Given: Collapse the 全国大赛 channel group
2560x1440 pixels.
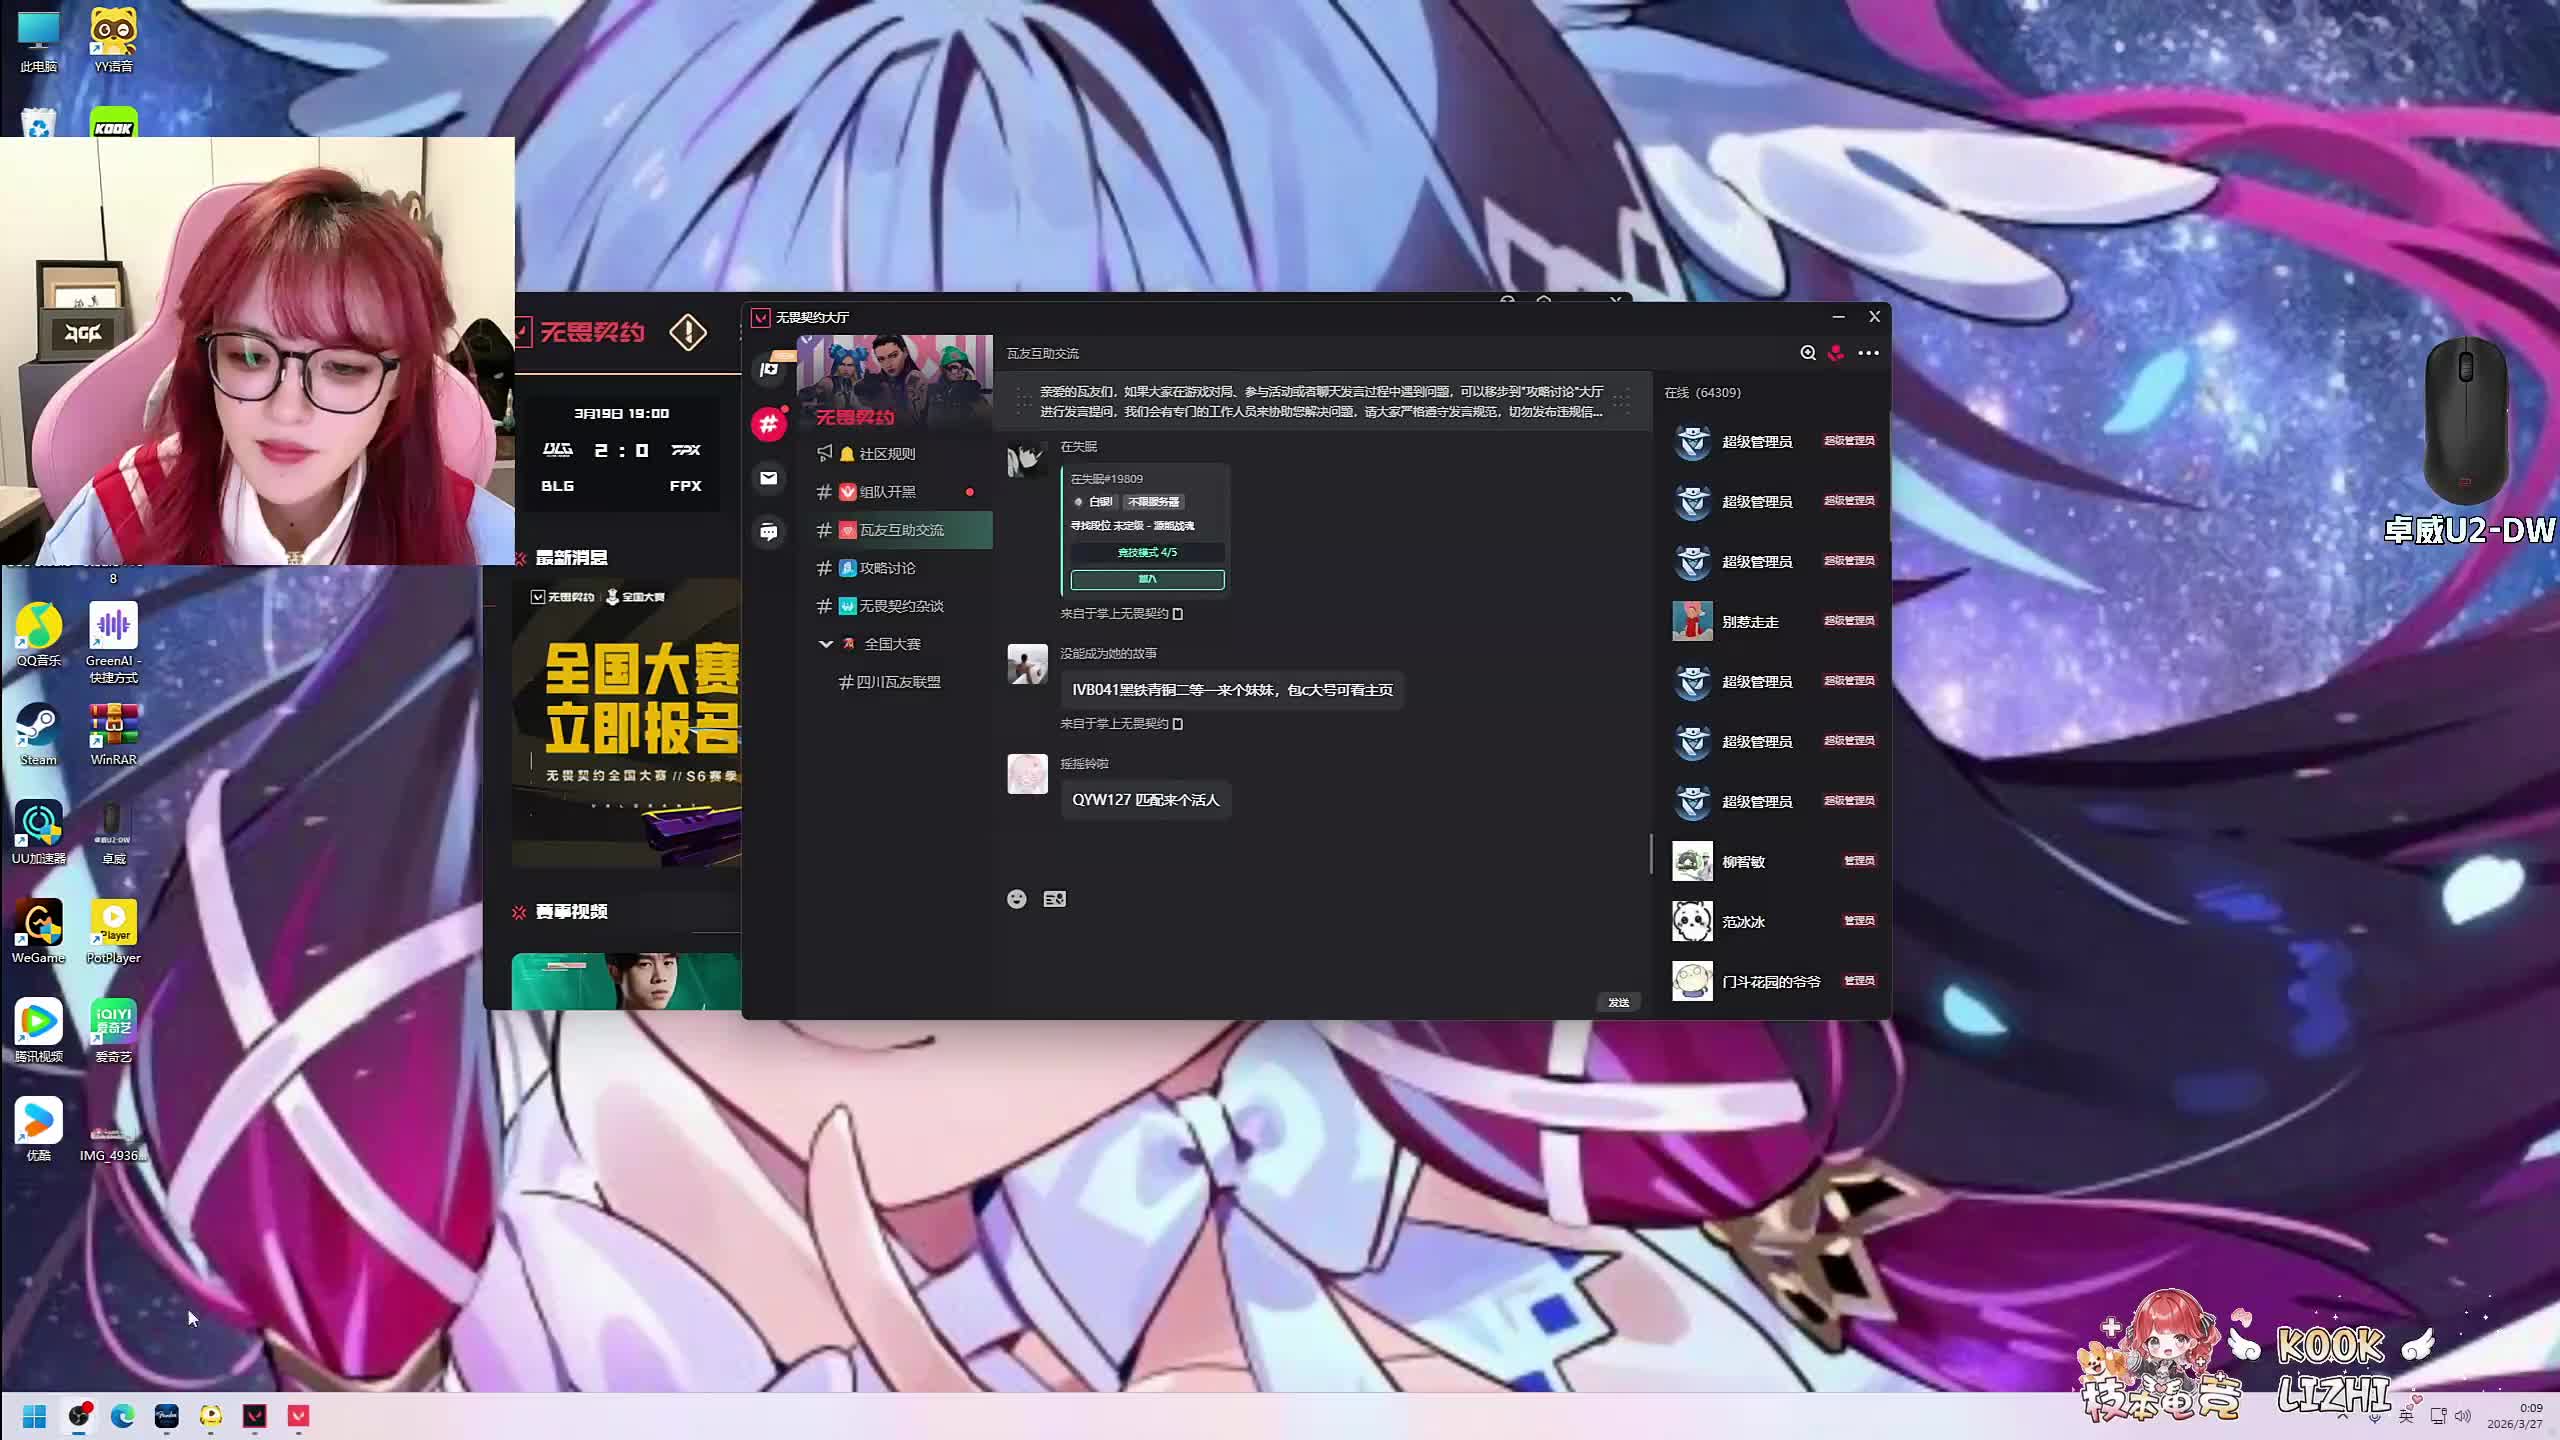Looking at the screenshot, I should point(826,644).
